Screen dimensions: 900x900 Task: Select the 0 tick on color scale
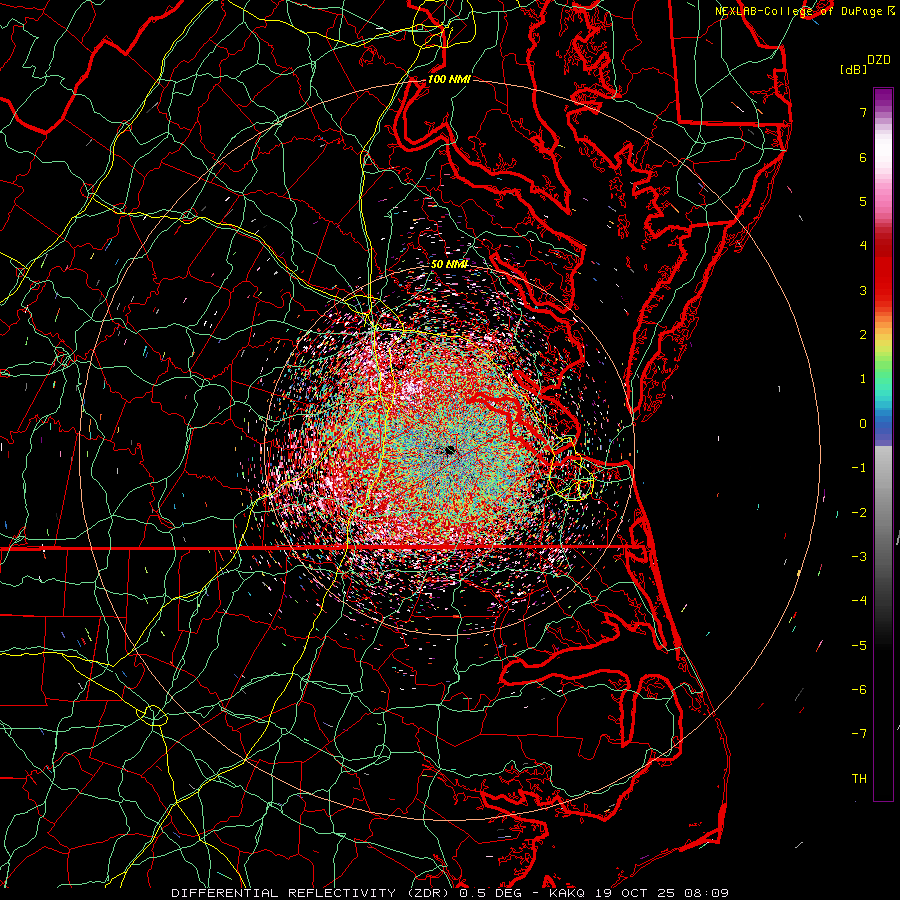(x=863, y=424)
